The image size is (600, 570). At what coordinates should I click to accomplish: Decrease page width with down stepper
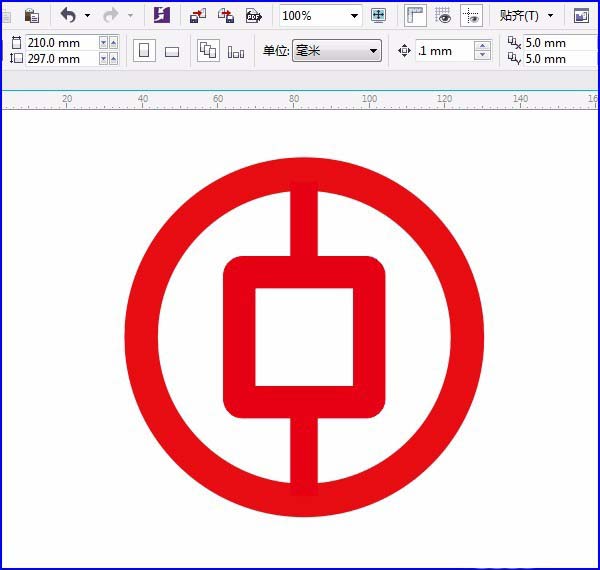[x=103, y=42]
